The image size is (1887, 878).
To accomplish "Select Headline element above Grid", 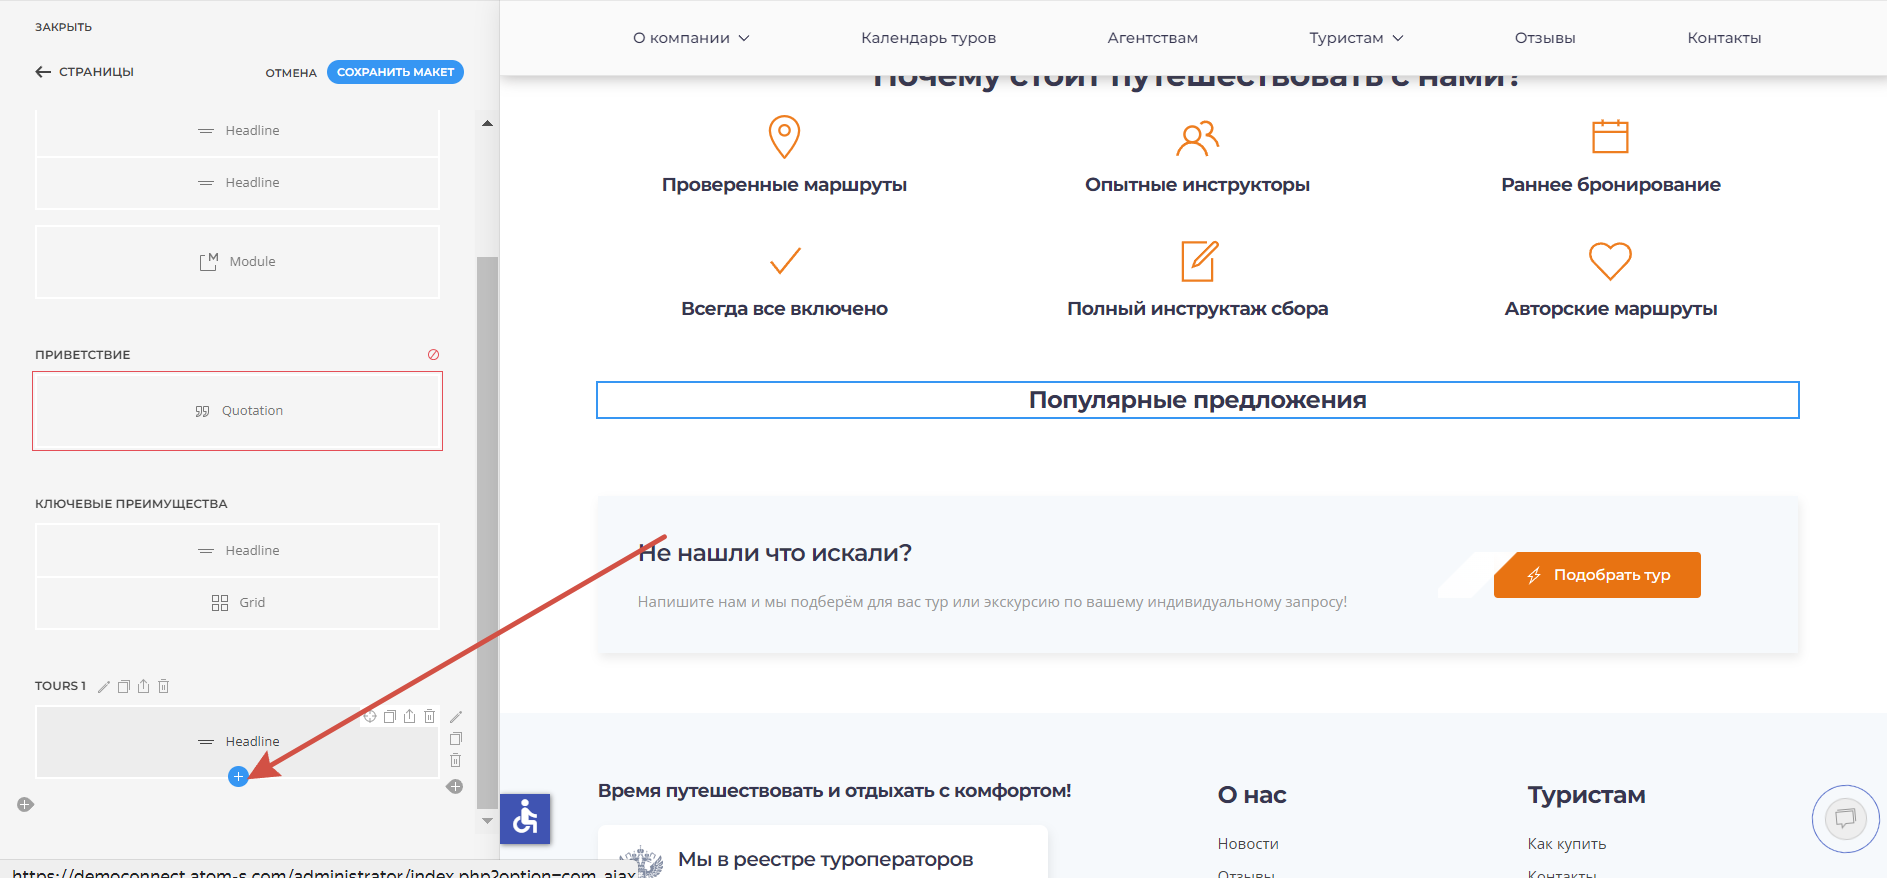I will [238, 551].
